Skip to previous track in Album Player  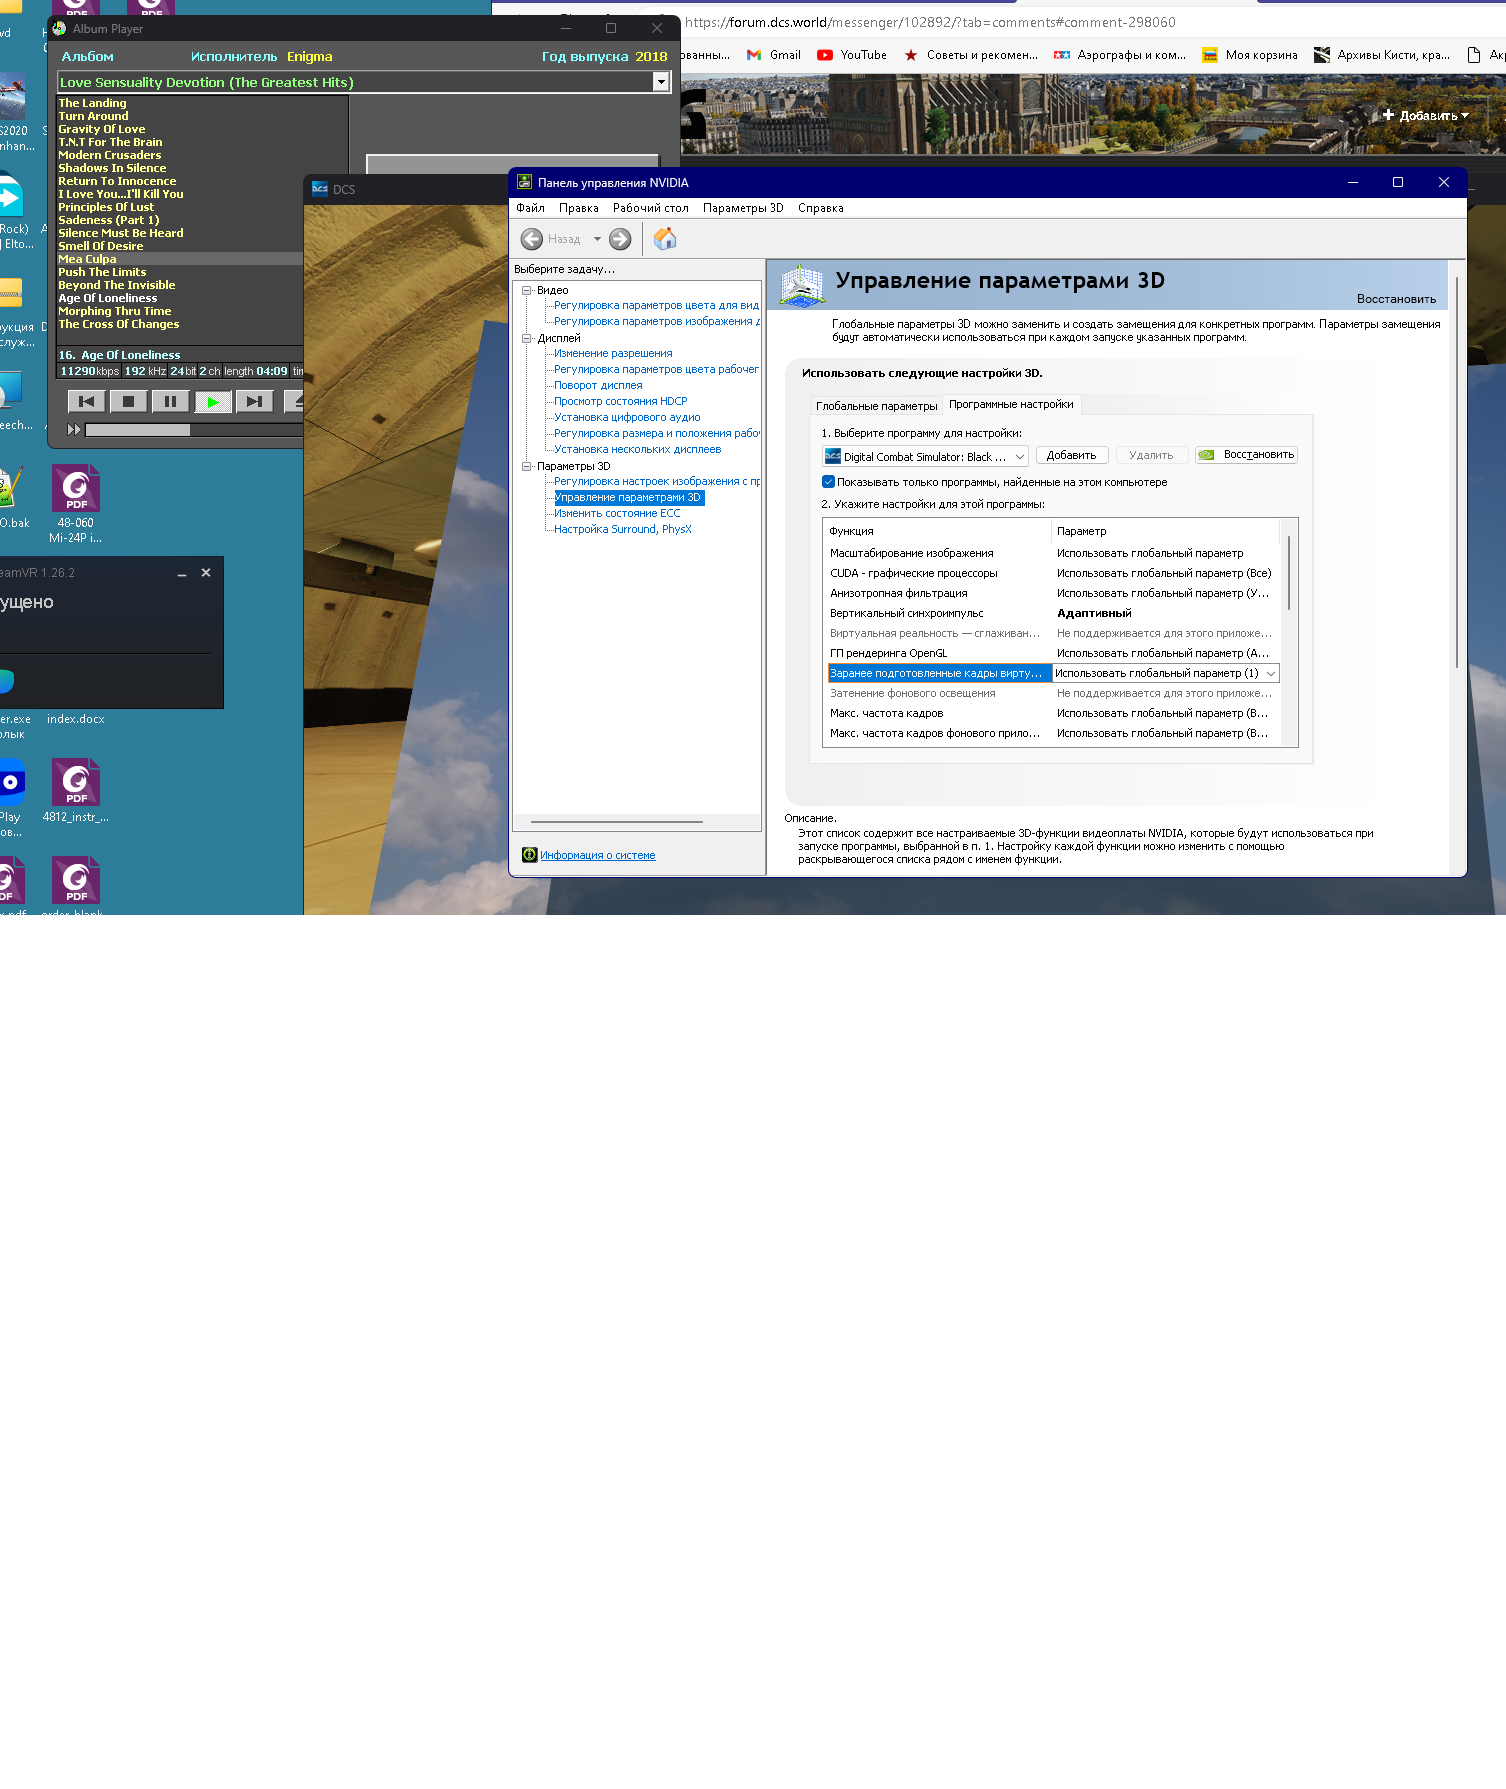pyautogui.click(x=87, y=401)
